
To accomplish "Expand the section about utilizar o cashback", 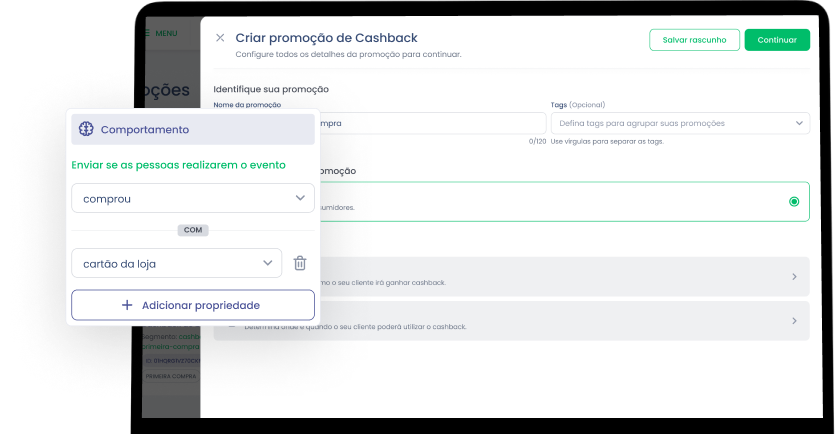I will (794, 321).
